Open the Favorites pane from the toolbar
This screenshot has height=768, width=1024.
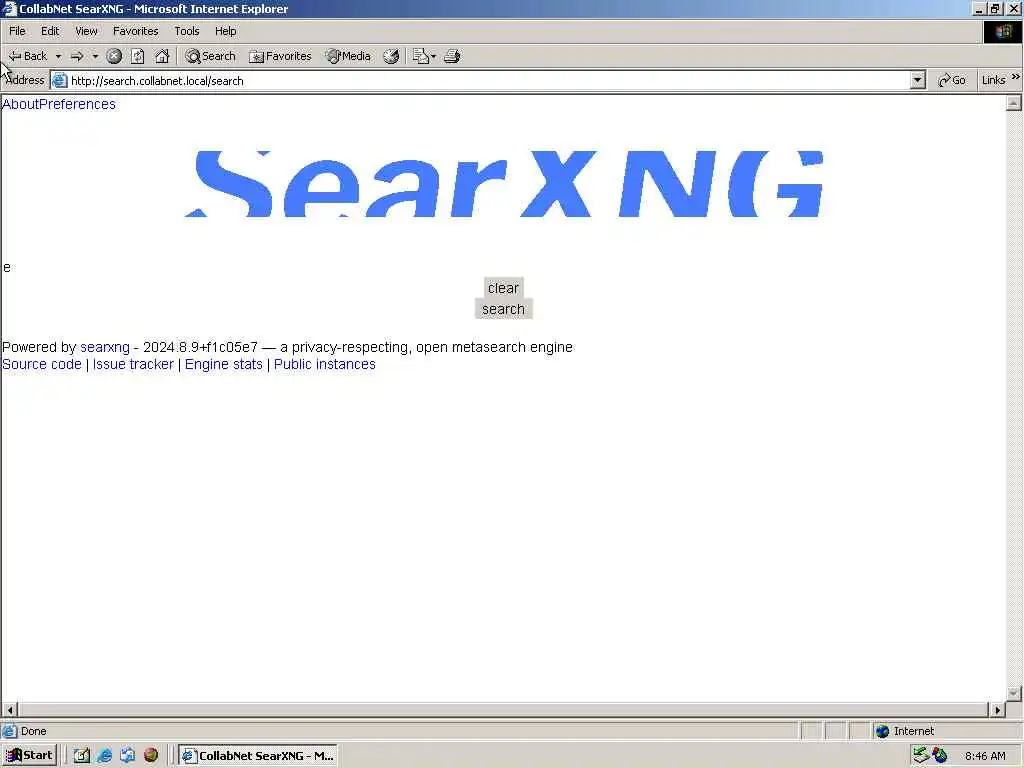(x=280, y=56)
